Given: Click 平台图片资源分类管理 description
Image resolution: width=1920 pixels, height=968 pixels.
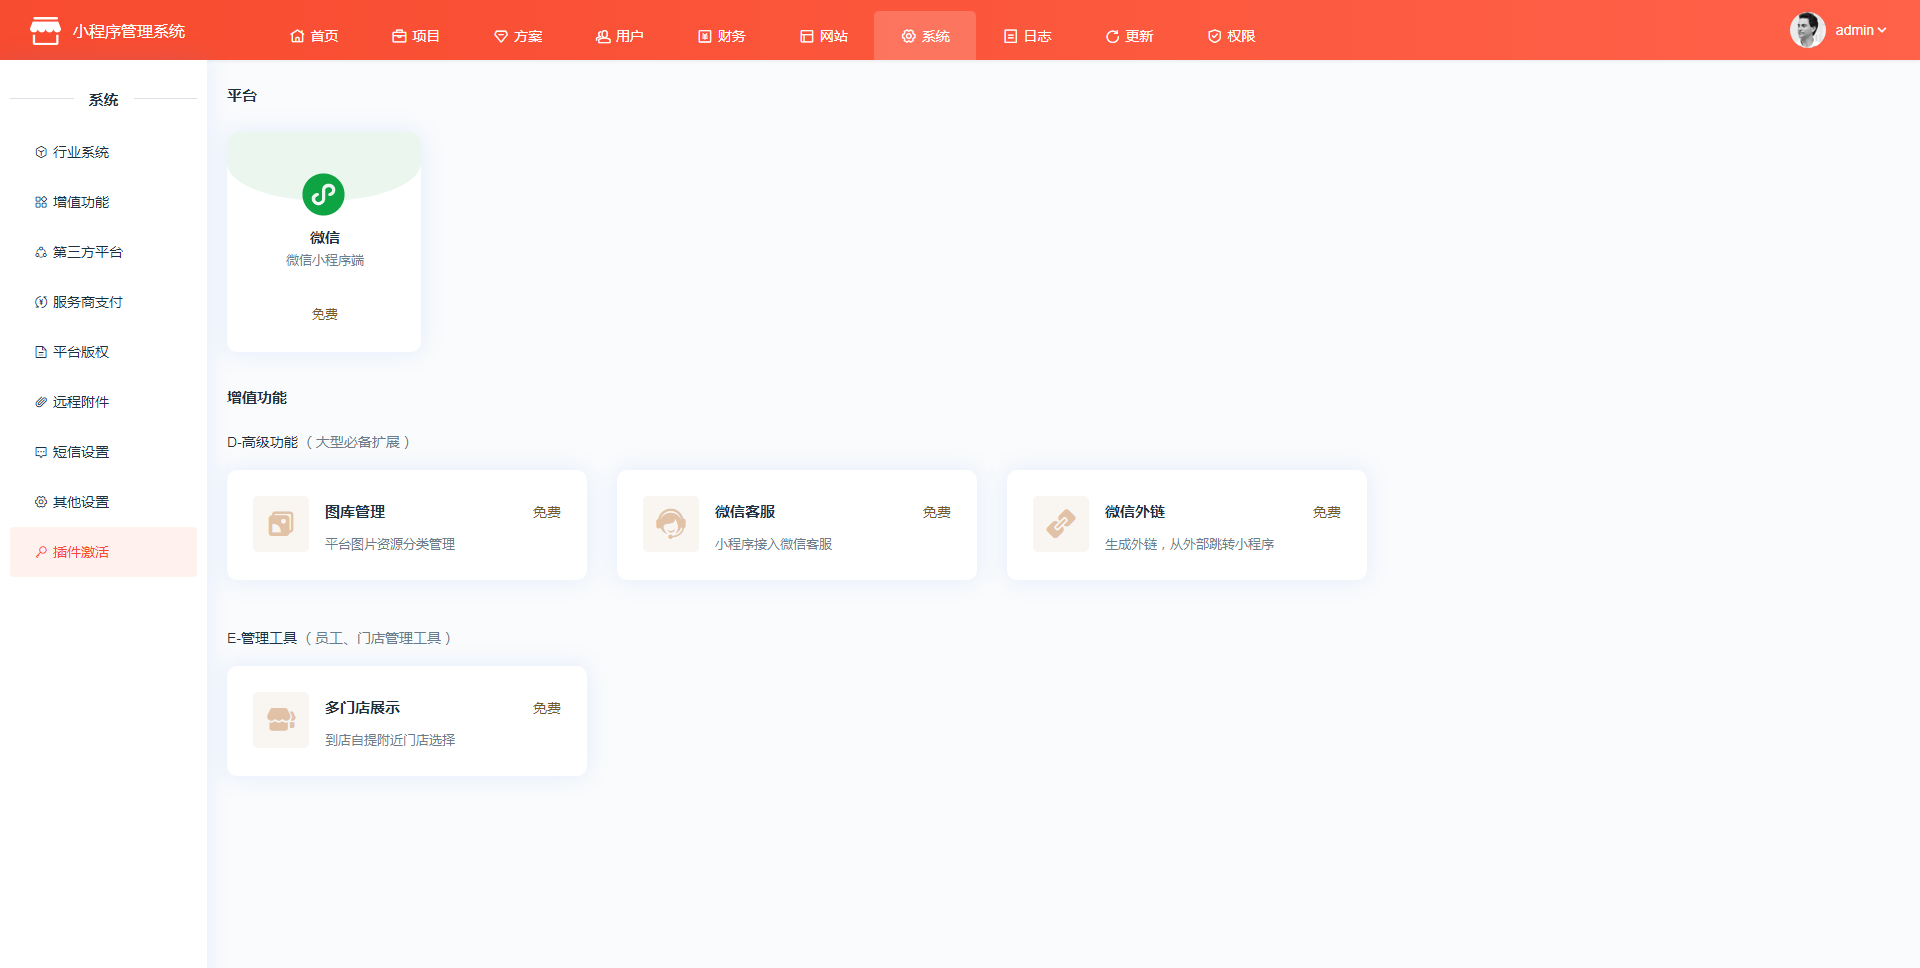Looking at the screenshot, I should [x=390, y=544].
